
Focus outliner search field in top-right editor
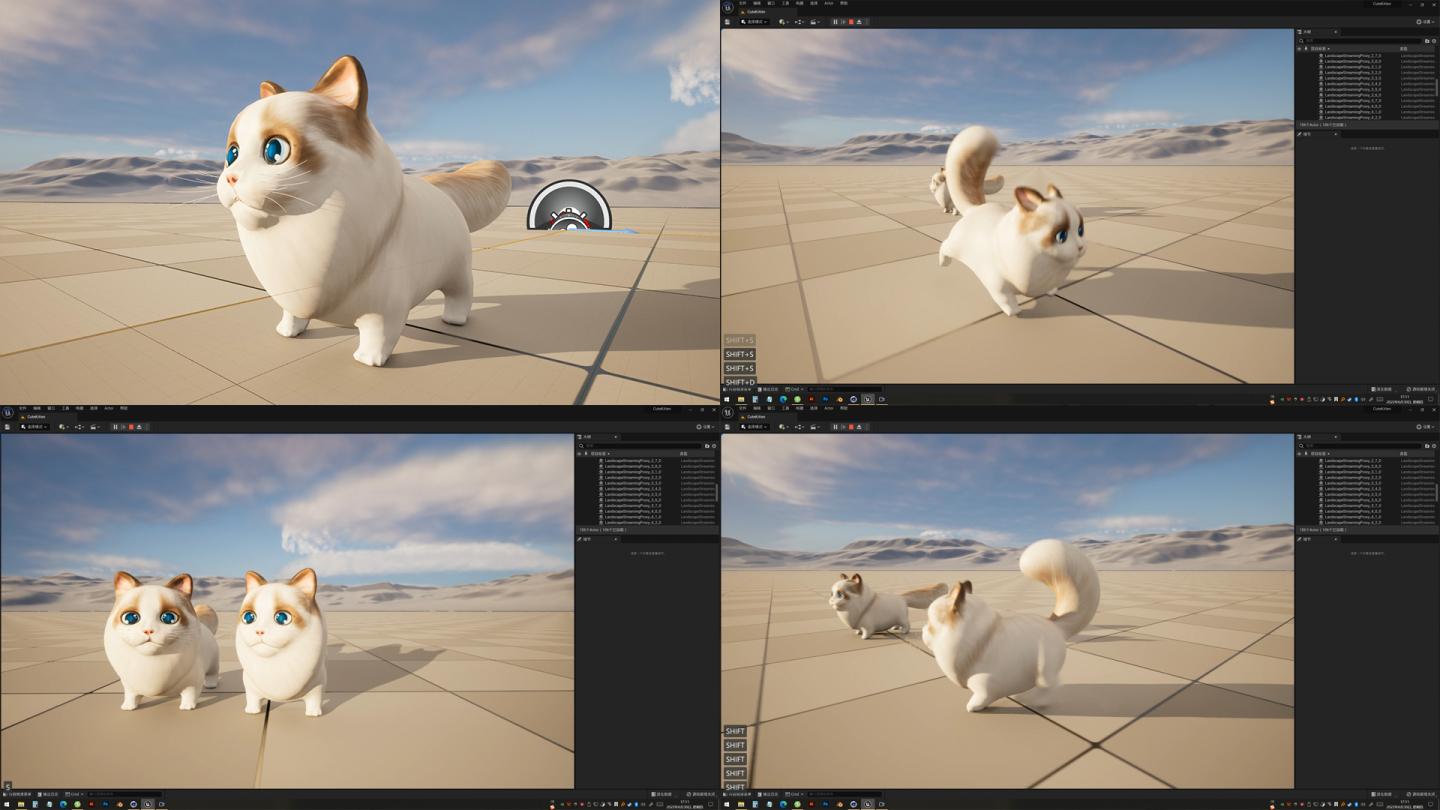(1360, 41)
